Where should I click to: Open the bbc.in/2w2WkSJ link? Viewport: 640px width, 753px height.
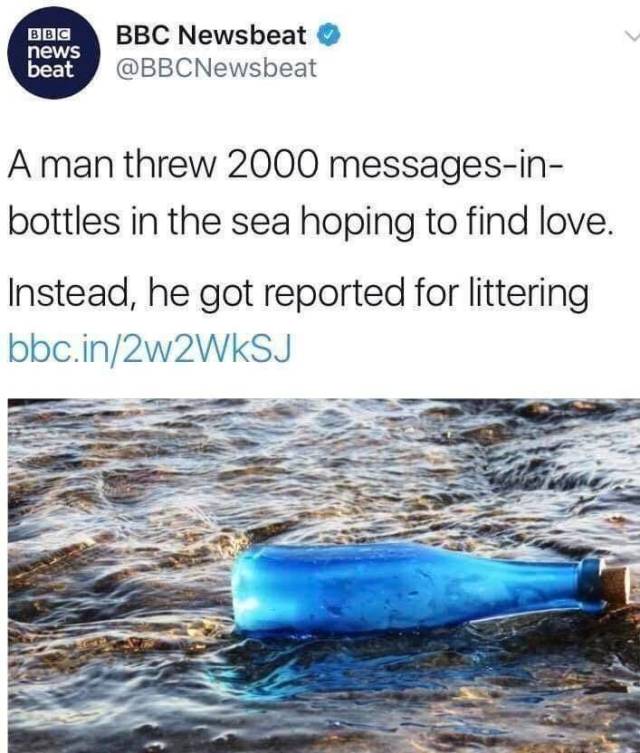click(x=150, y=349)
